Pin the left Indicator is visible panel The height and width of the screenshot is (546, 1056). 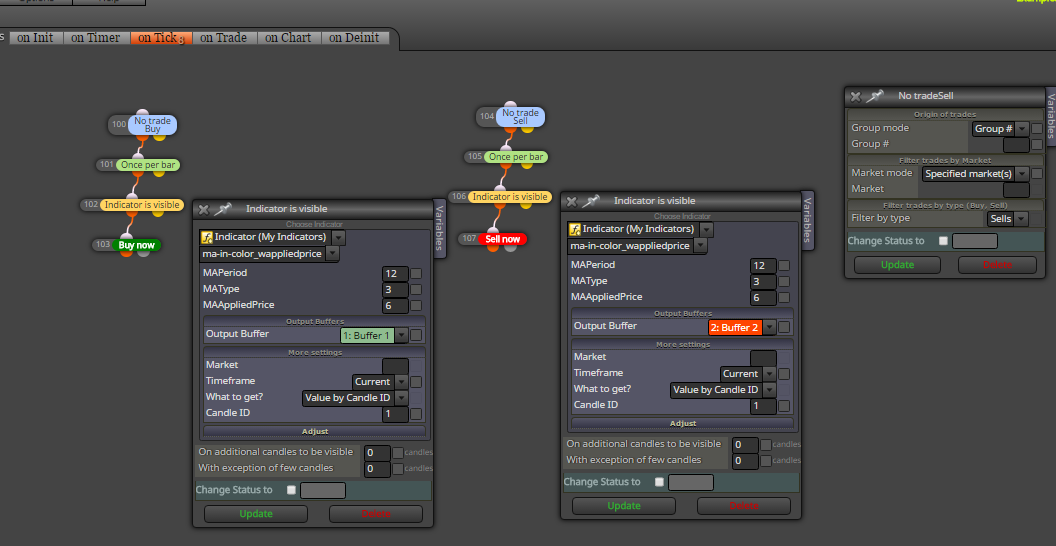(x=223, y=209)
